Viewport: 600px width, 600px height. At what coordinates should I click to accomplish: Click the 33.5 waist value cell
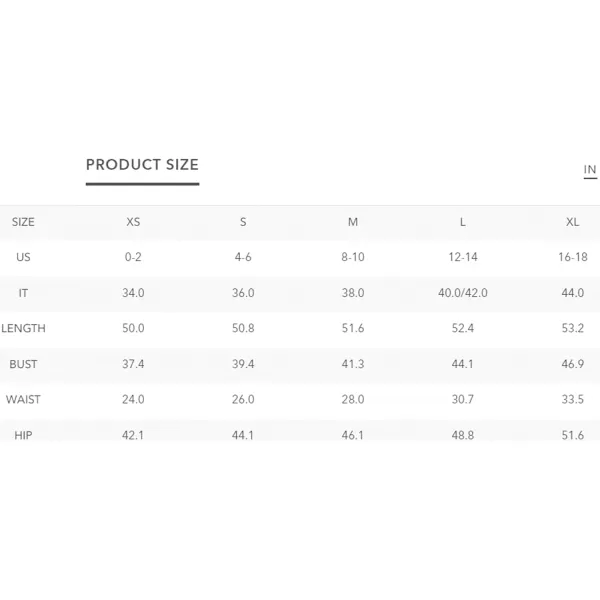click(x=572, y=399)
